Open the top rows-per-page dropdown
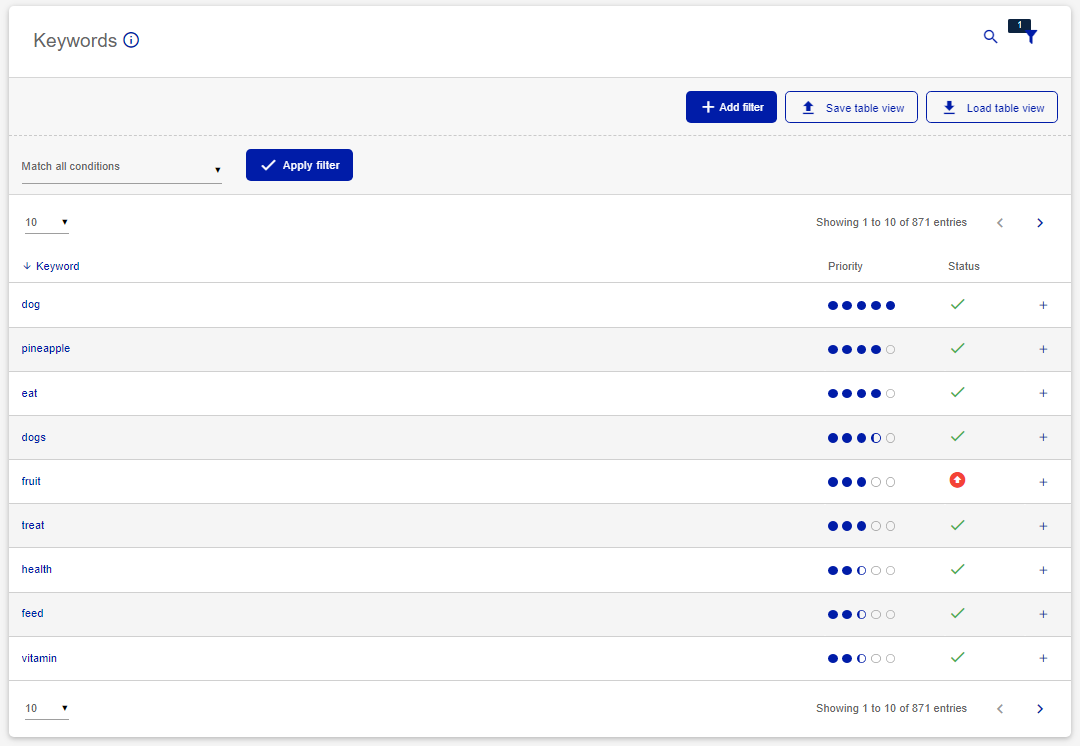The image size is (1080, 746). pyautogui.click(x=46, y=222)
